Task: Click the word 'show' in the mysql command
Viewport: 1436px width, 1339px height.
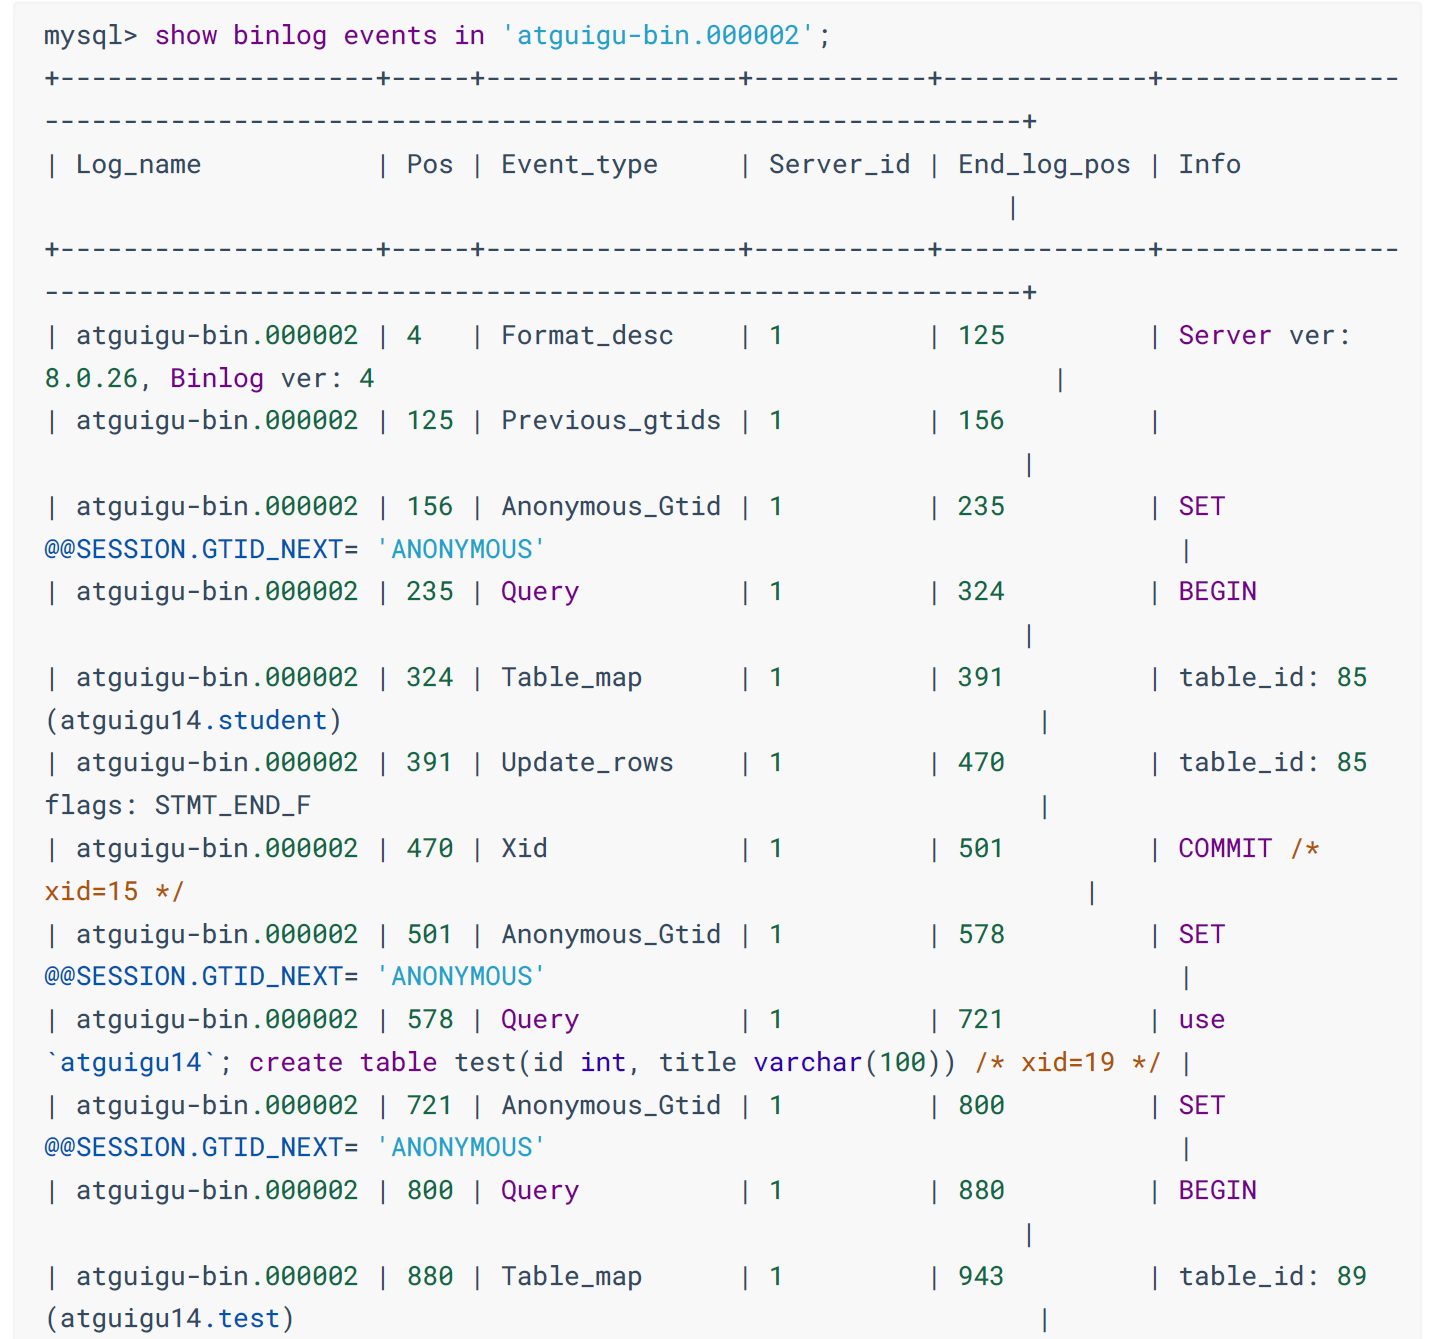Action: [186, 36]
